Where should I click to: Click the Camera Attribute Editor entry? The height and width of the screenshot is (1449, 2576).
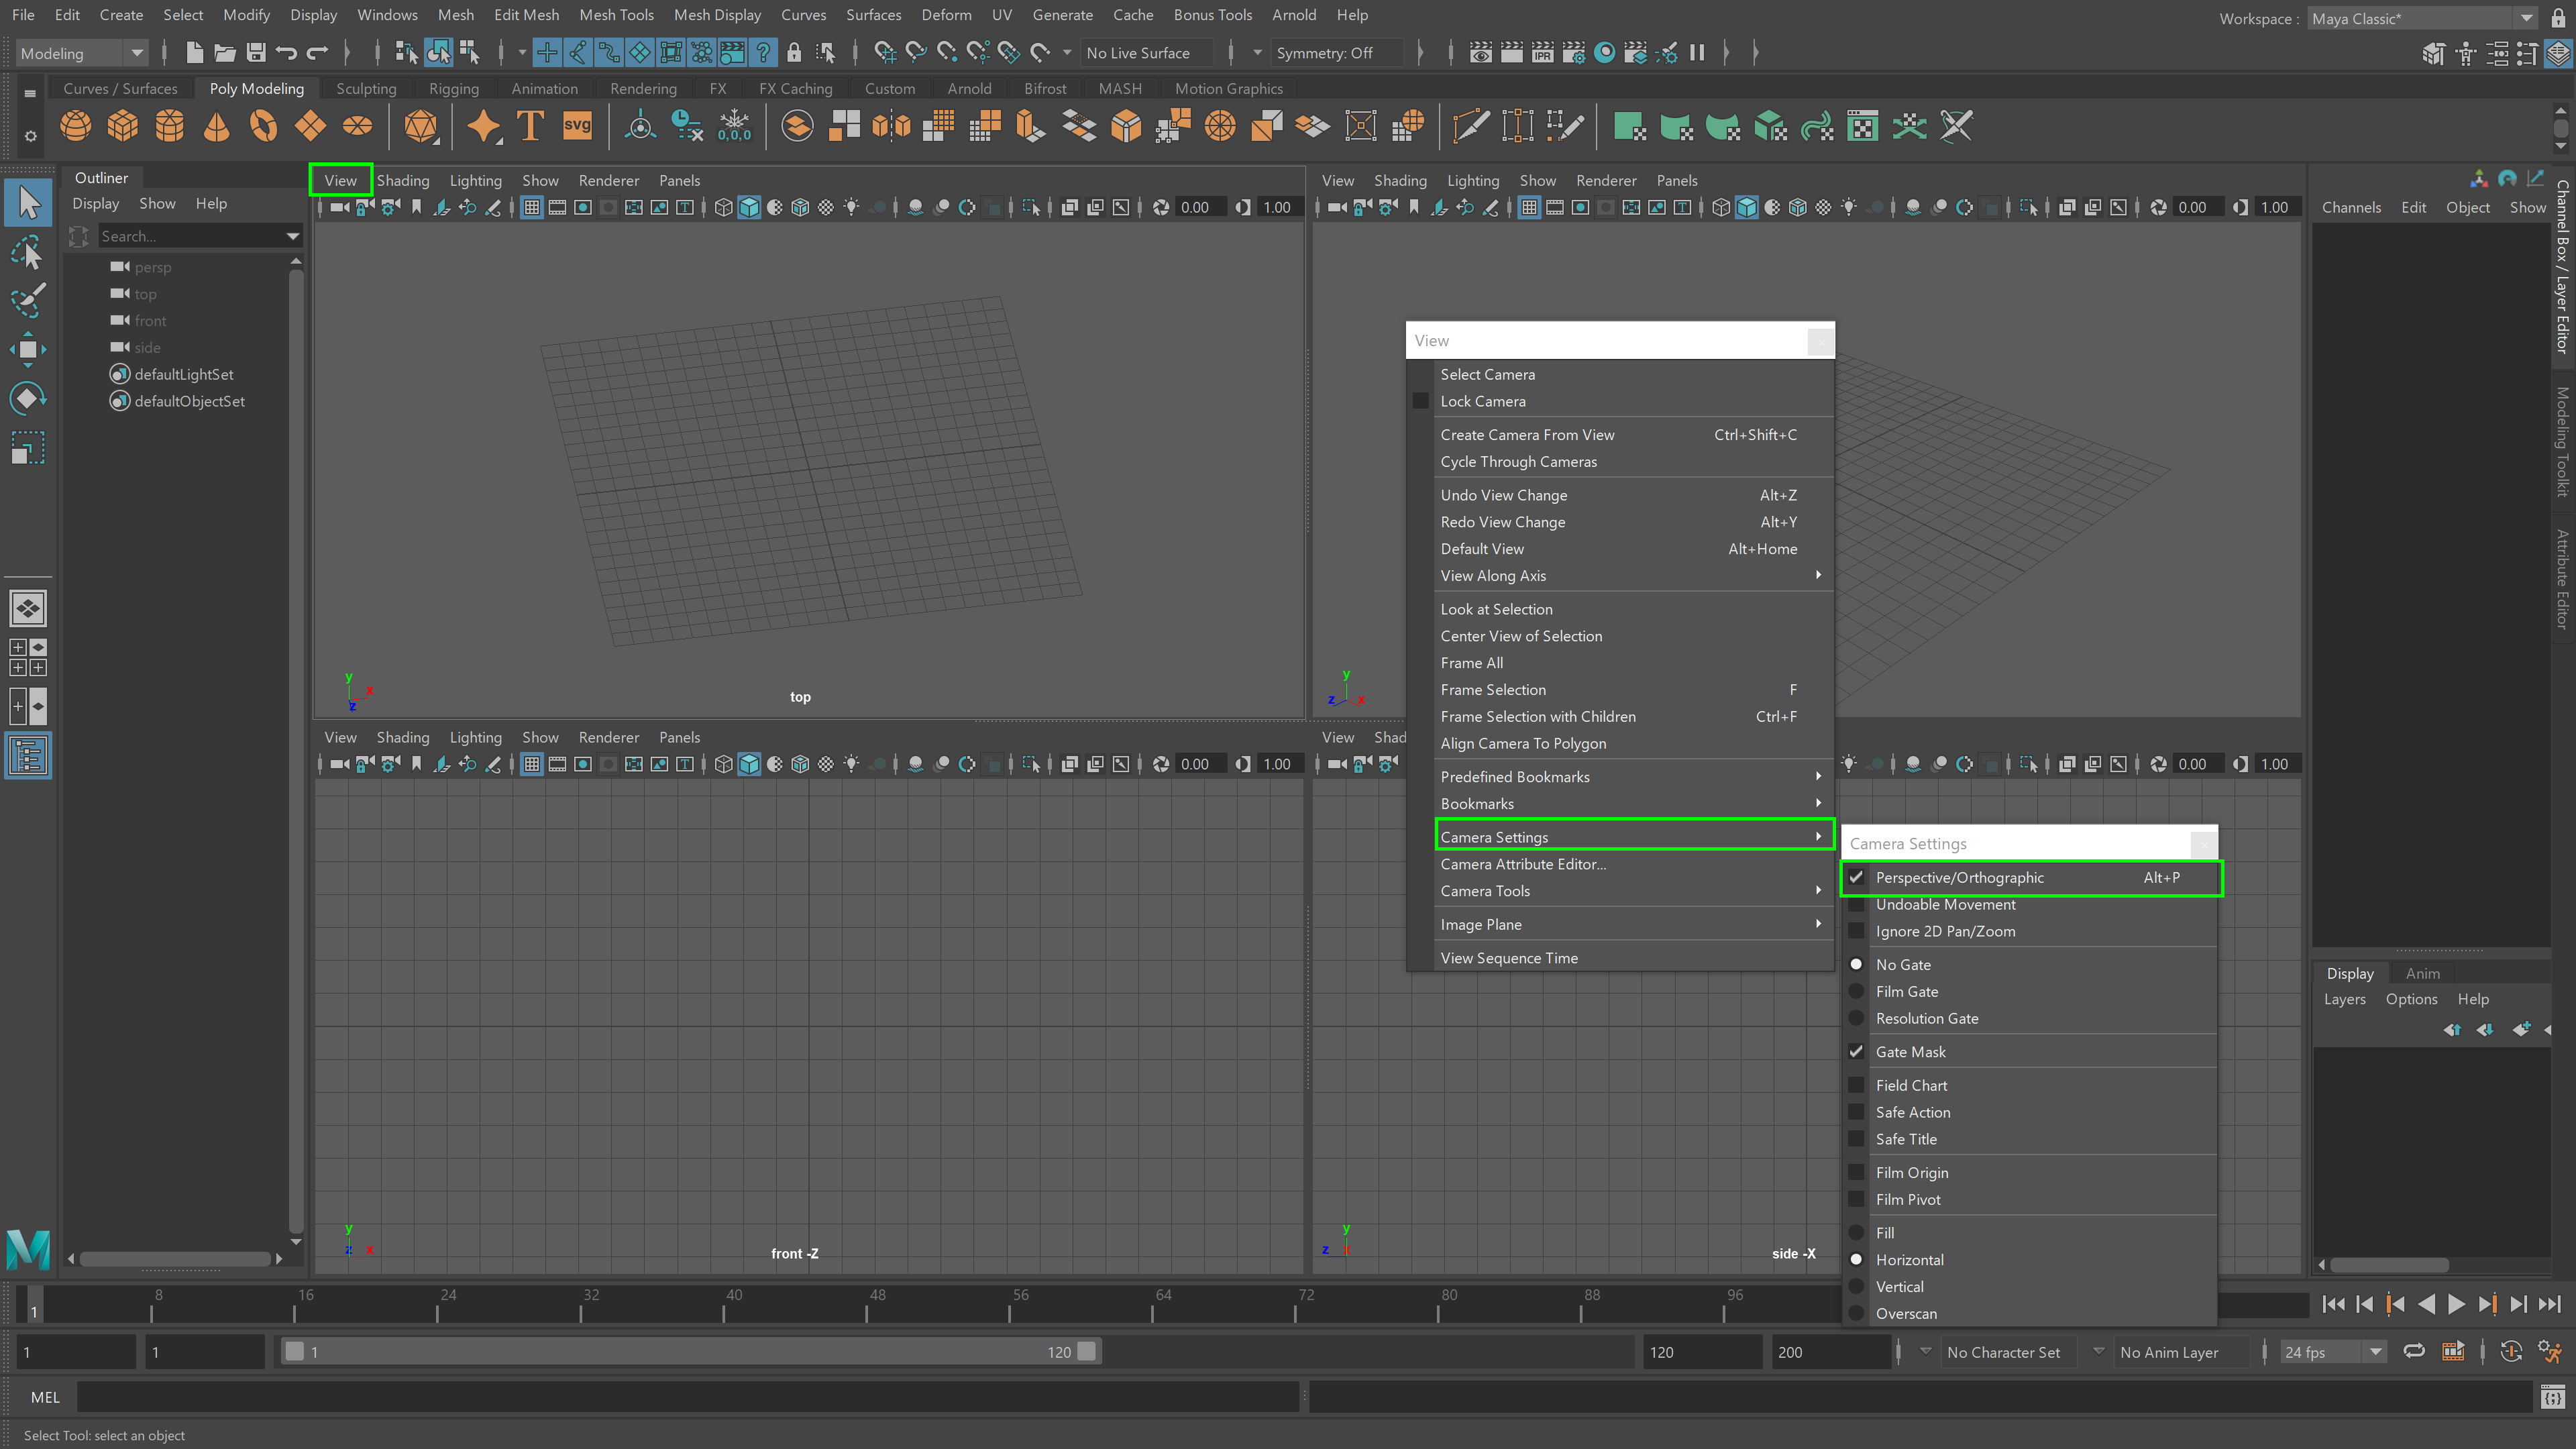[x=1522, y=864]
